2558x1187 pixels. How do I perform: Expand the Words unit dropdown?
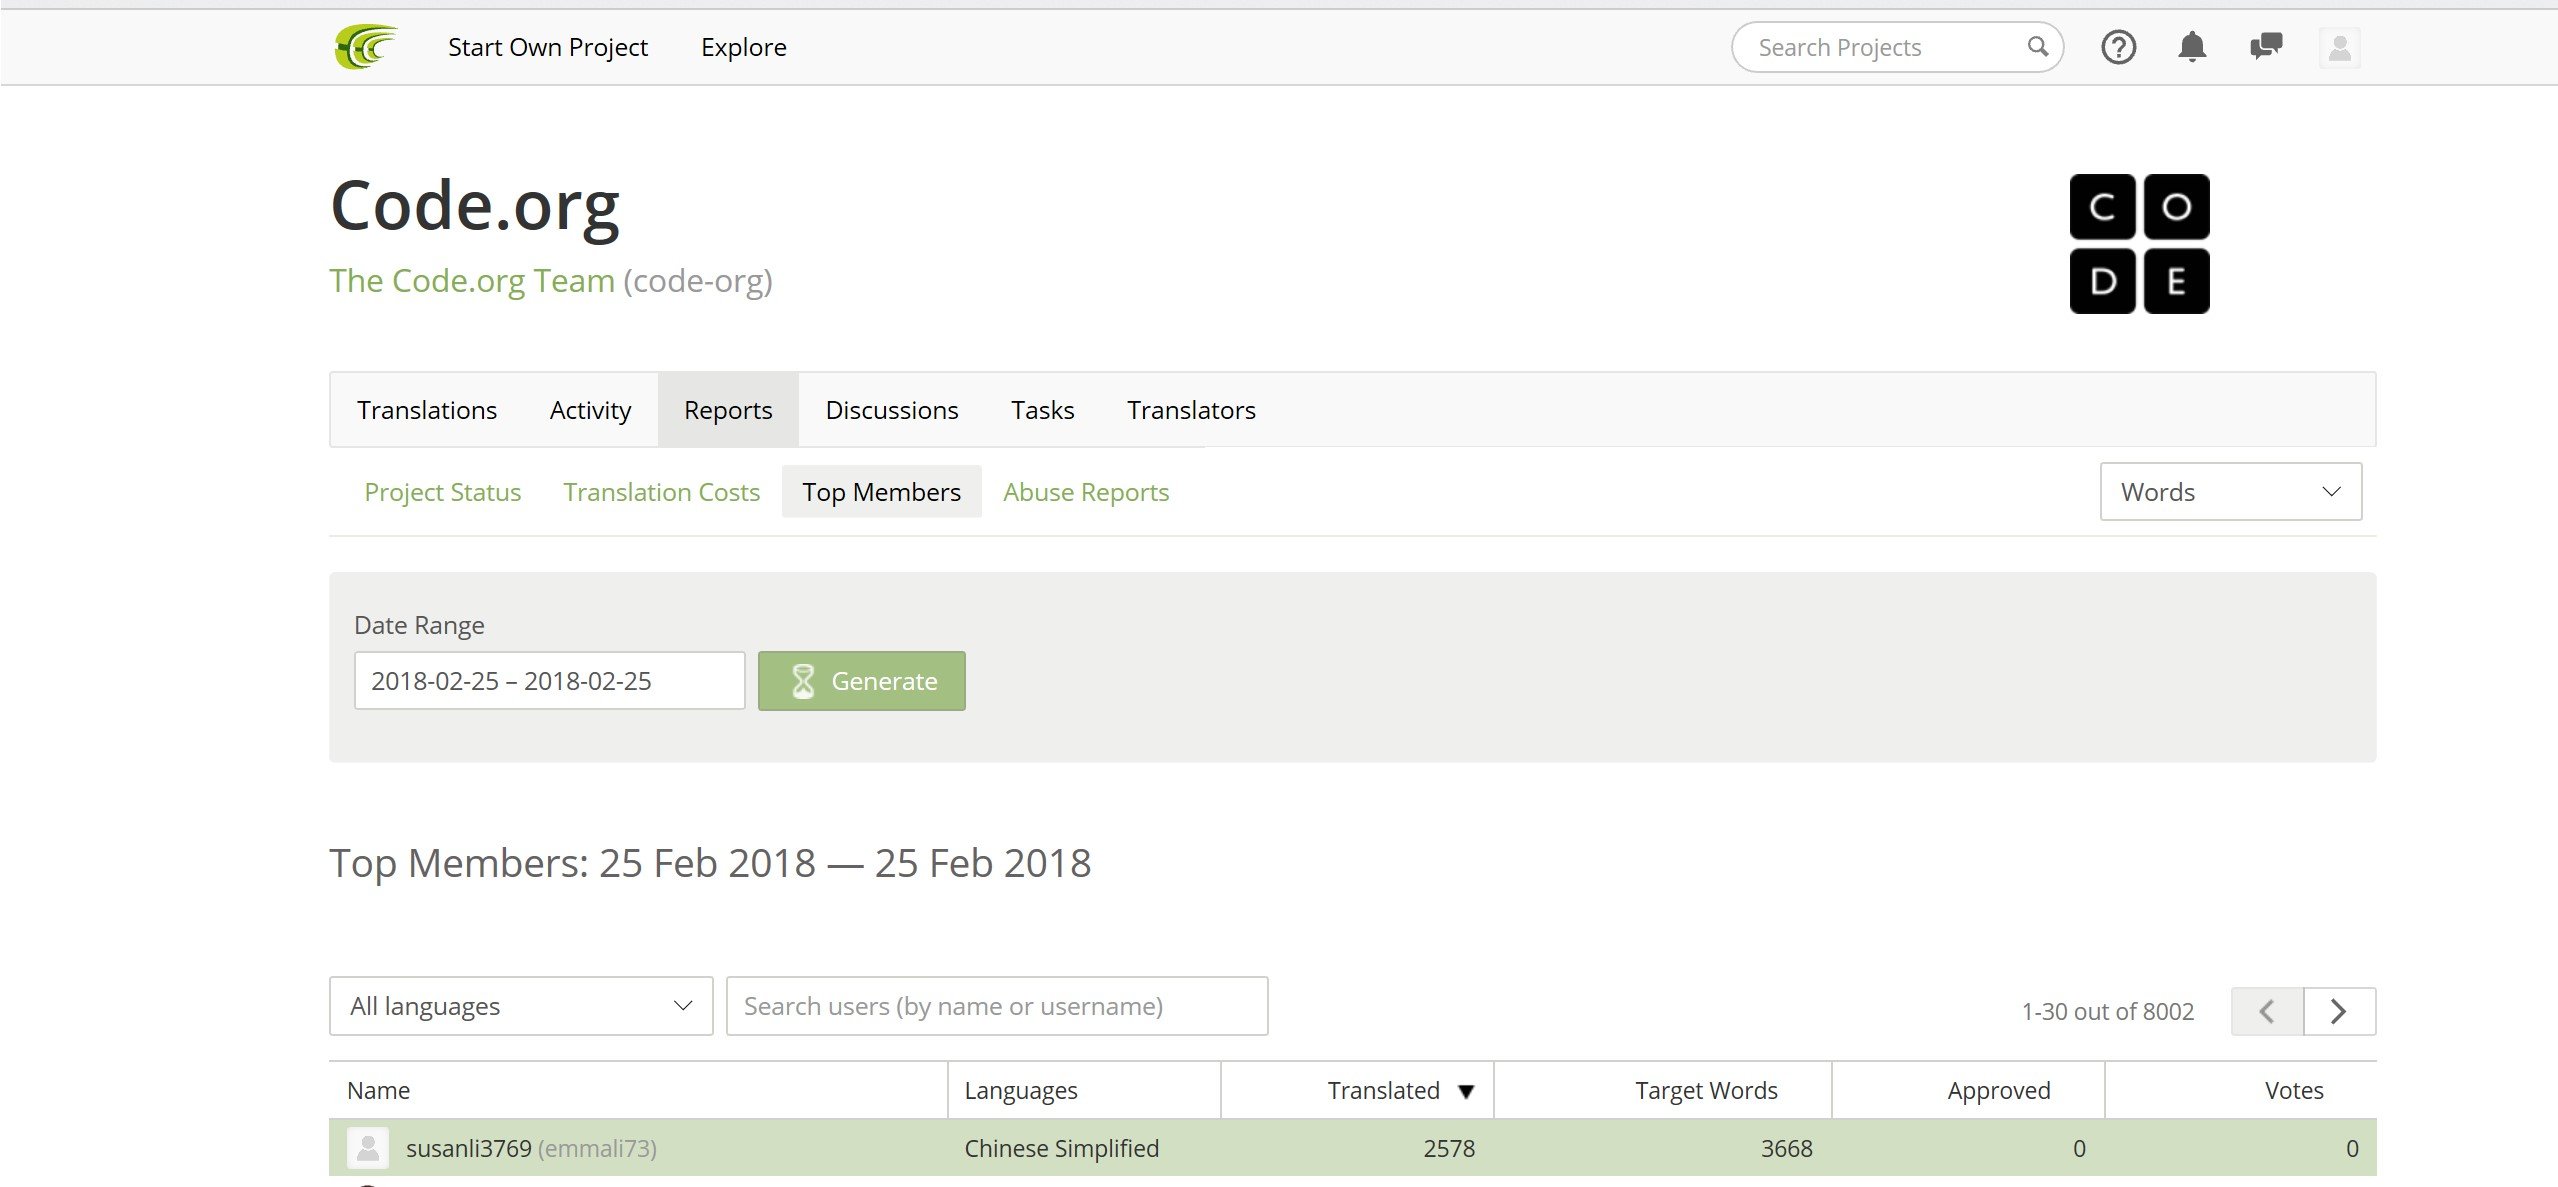2230,491
